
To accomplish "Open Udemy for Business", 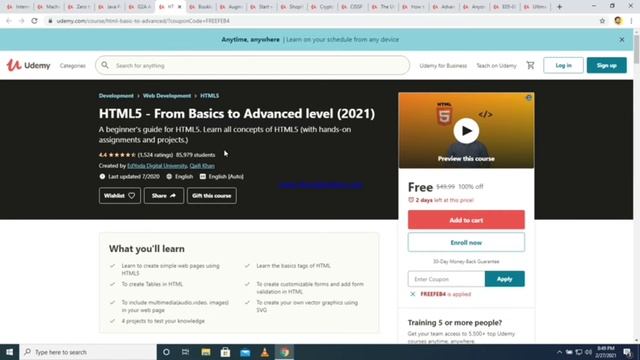I will [x=443, y=66].
